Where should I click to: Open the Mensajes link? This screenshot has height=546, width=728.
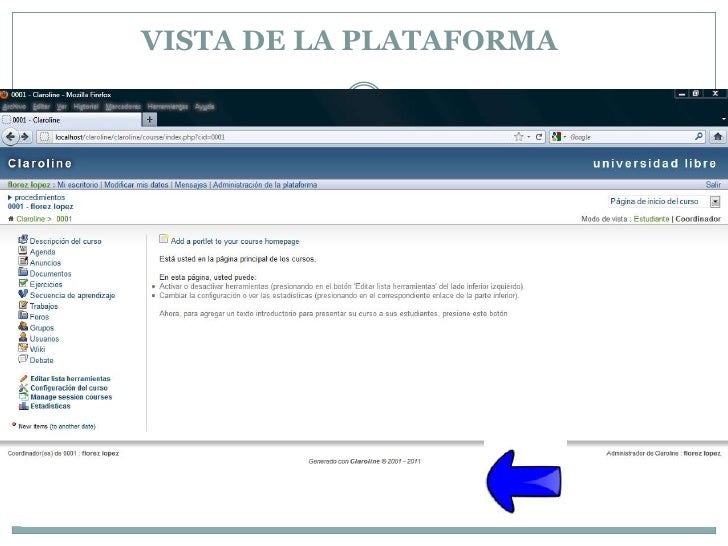[190, 185]
